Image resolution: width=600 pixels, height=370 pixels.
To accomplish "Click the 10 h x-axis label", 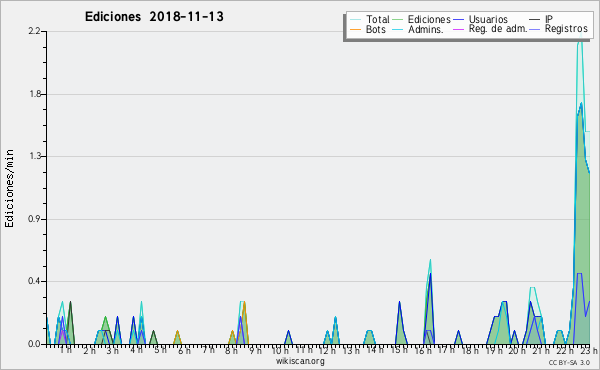I will [x=280, y=350].
